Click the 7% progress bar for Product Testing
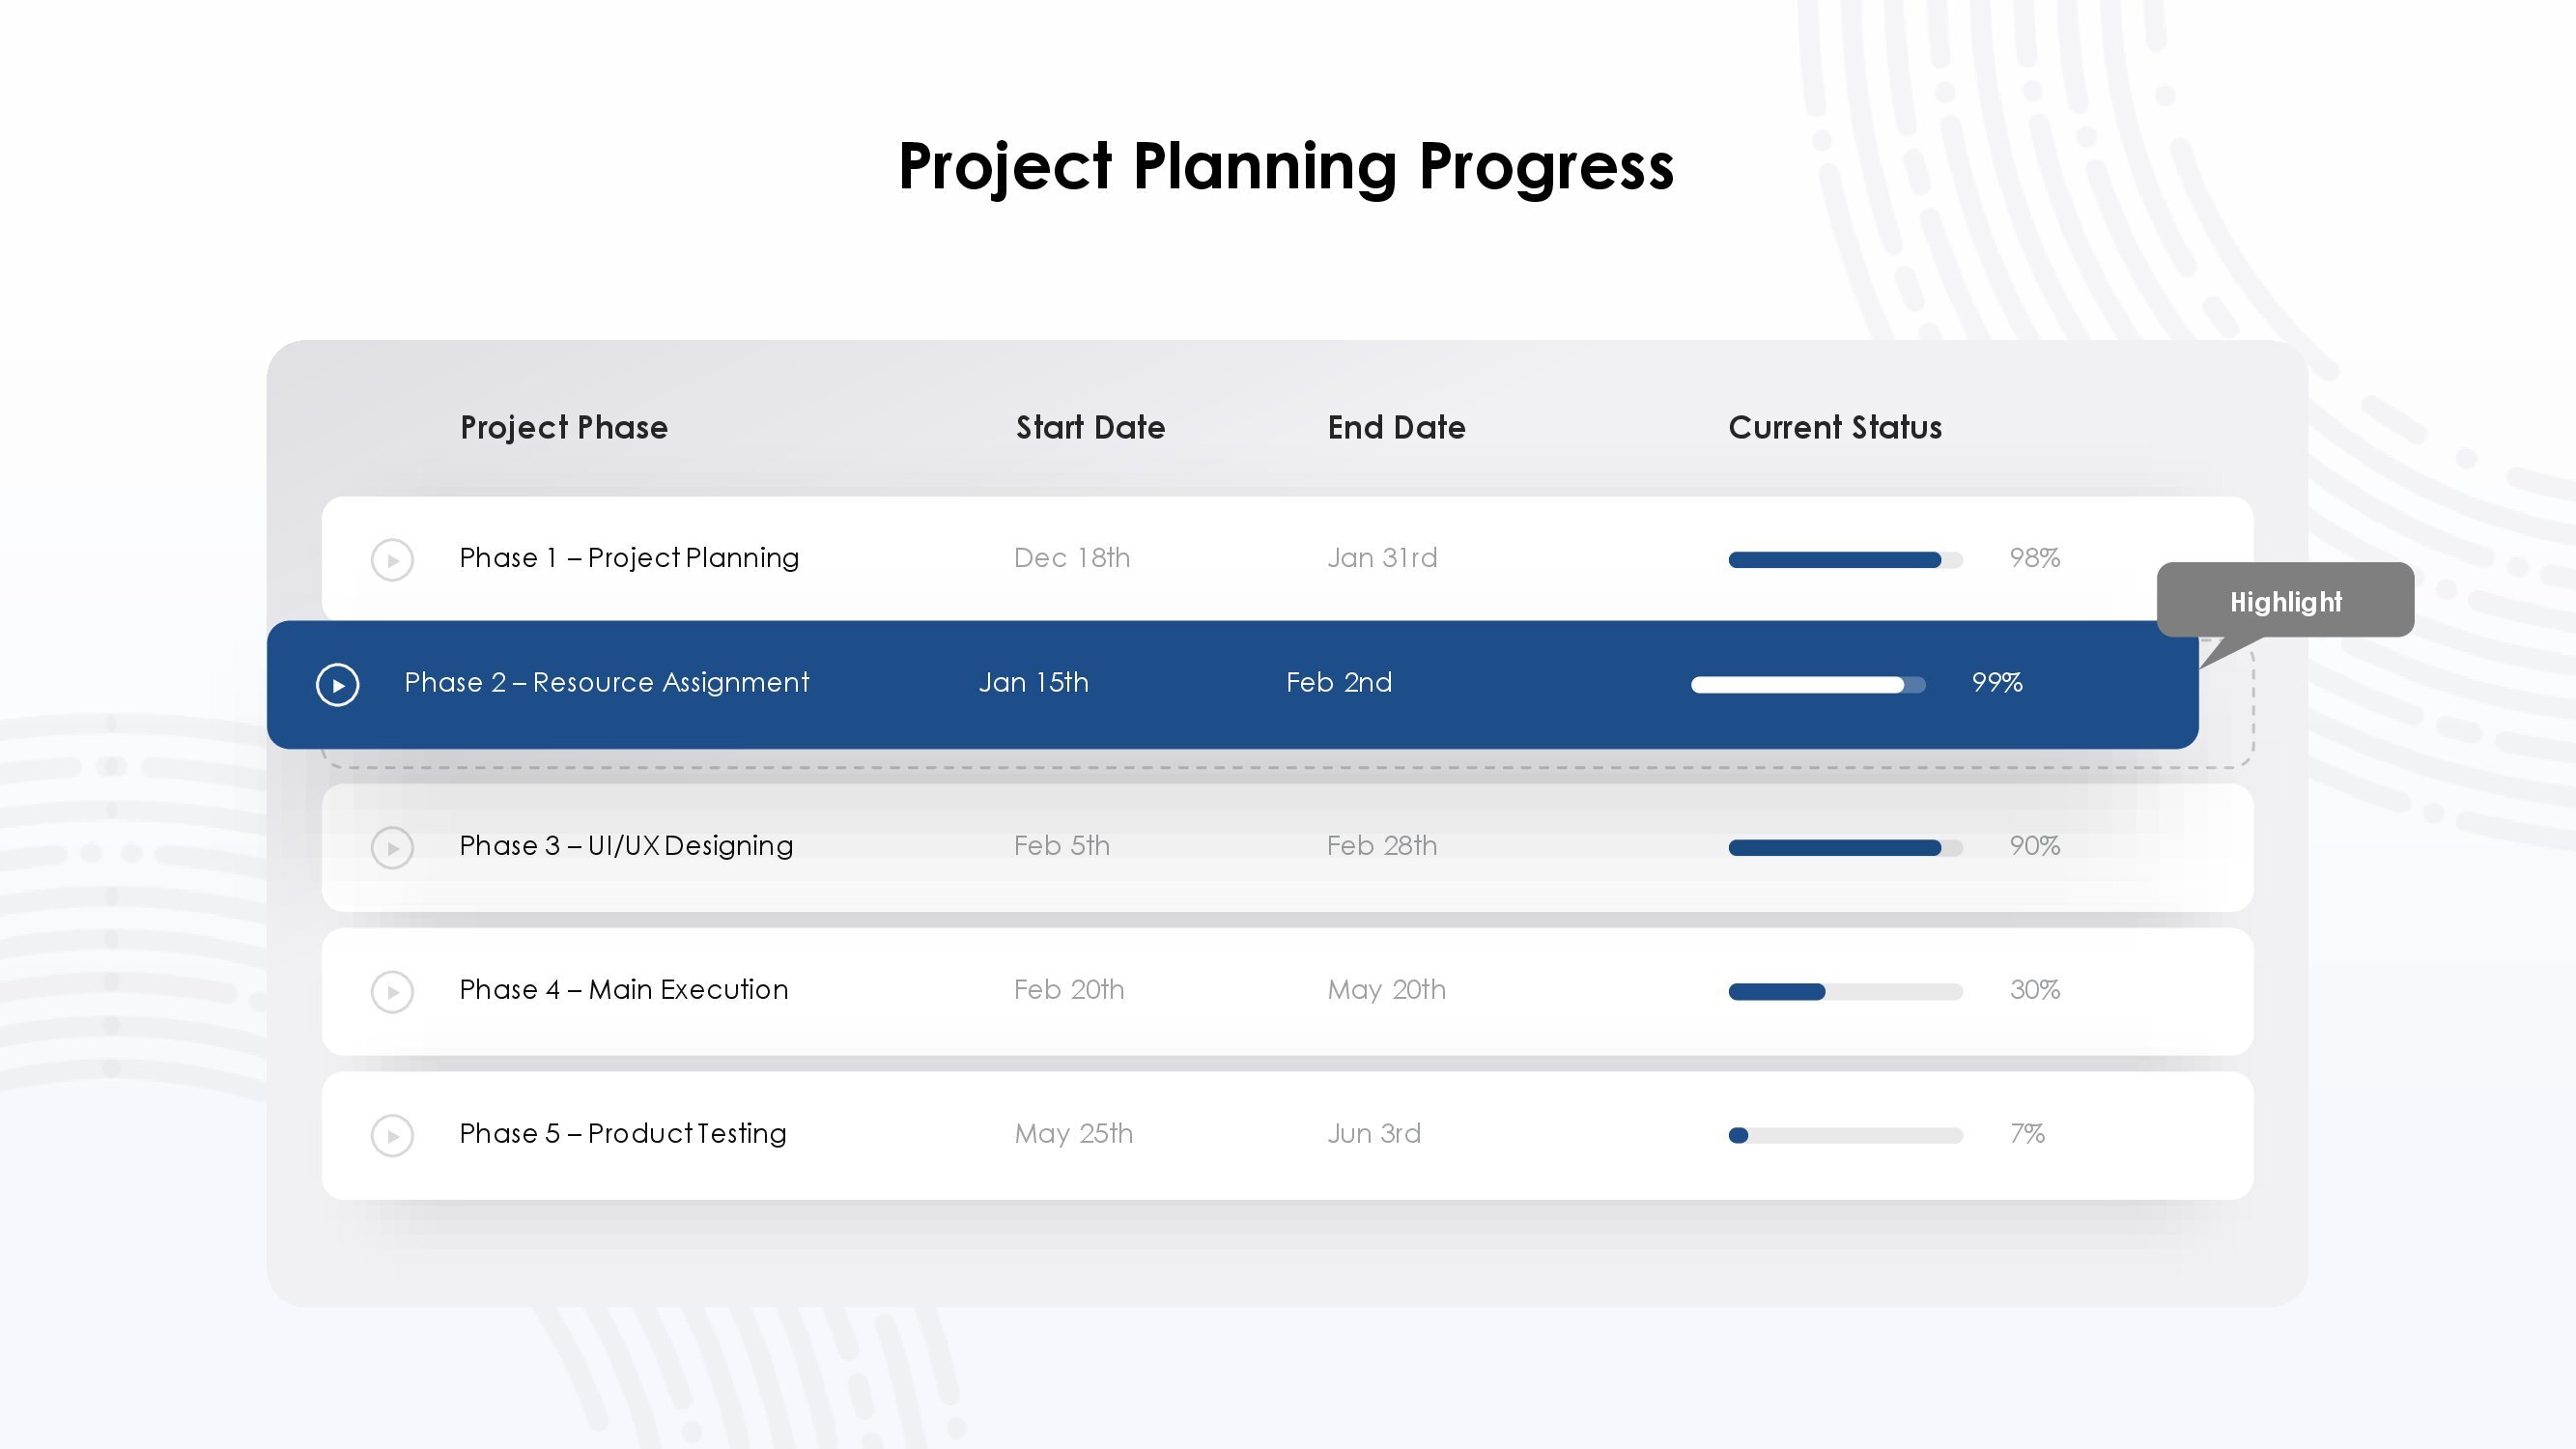 point(1846,1136)
